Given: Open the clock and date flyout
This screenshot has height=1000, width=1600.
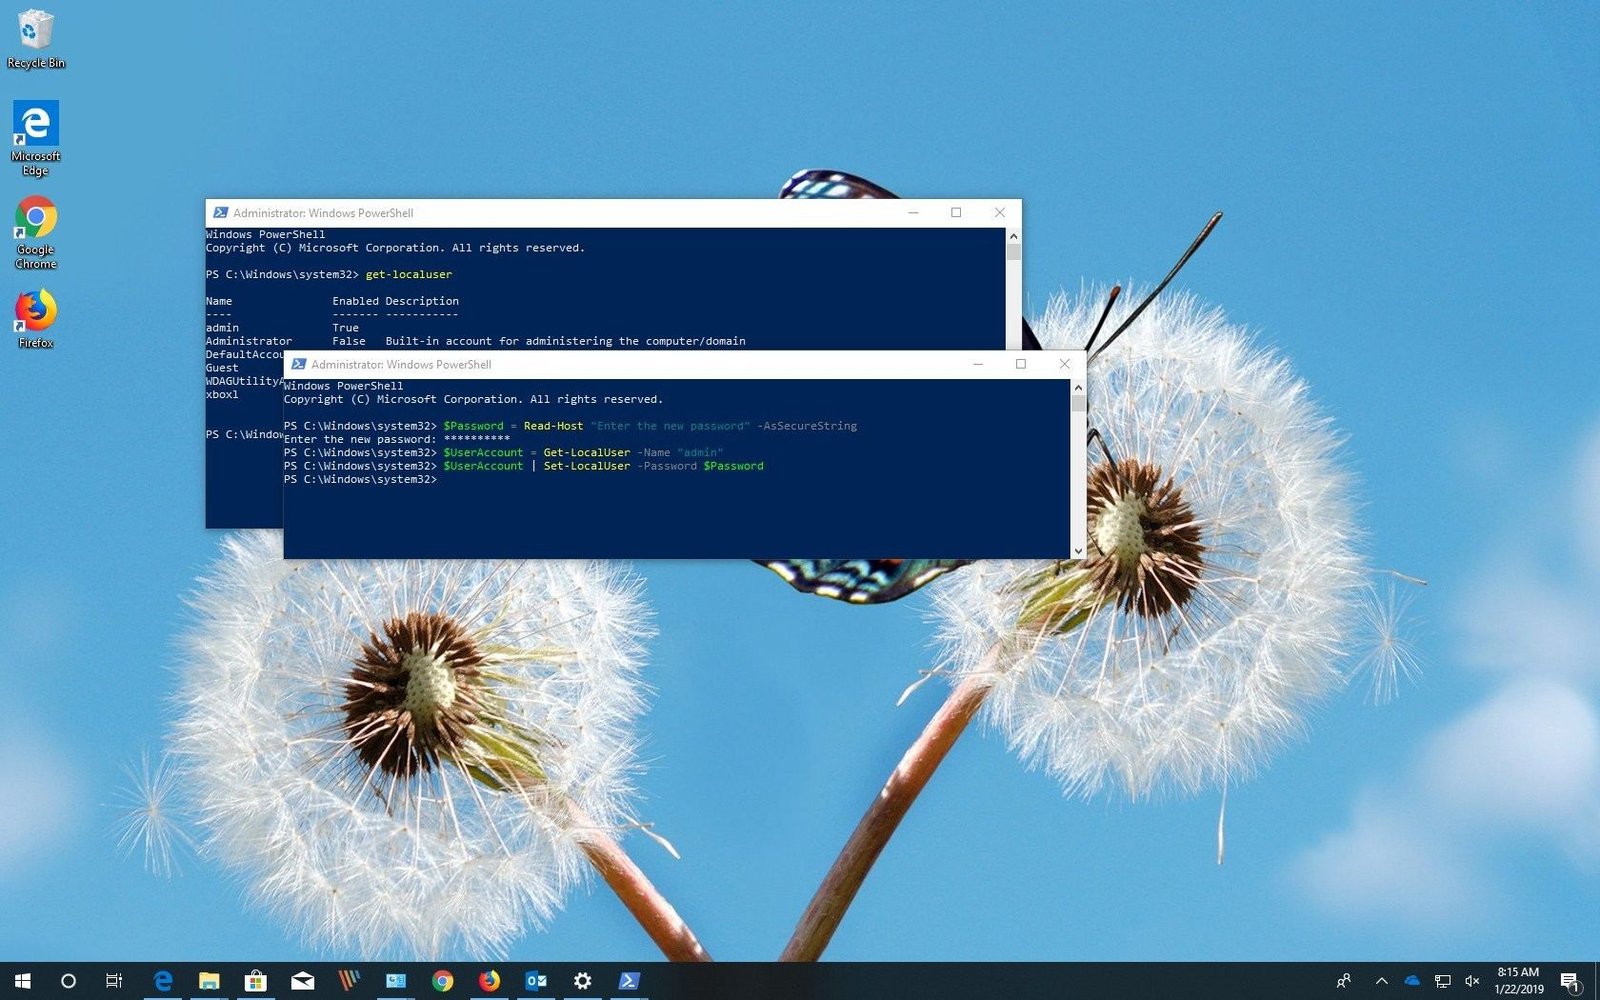Looking at the screenshot, I should pyautogui.click(x=1518, y=981).
